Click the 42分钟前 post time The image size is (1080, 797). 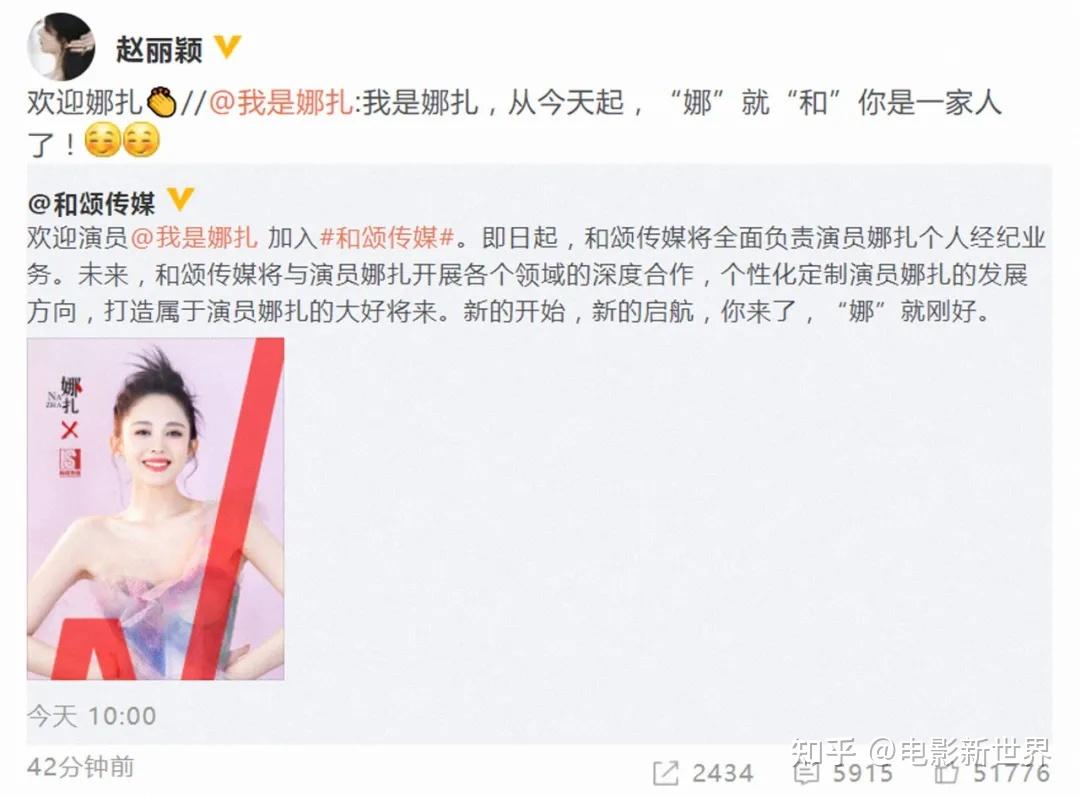click(81, 767)
